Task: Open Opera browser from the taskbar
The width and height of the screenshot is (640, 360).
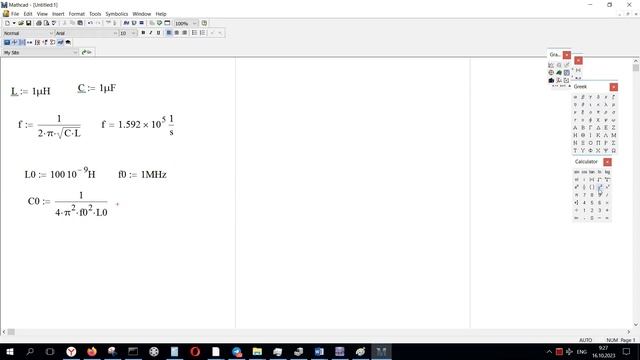Action: (195, 351)
